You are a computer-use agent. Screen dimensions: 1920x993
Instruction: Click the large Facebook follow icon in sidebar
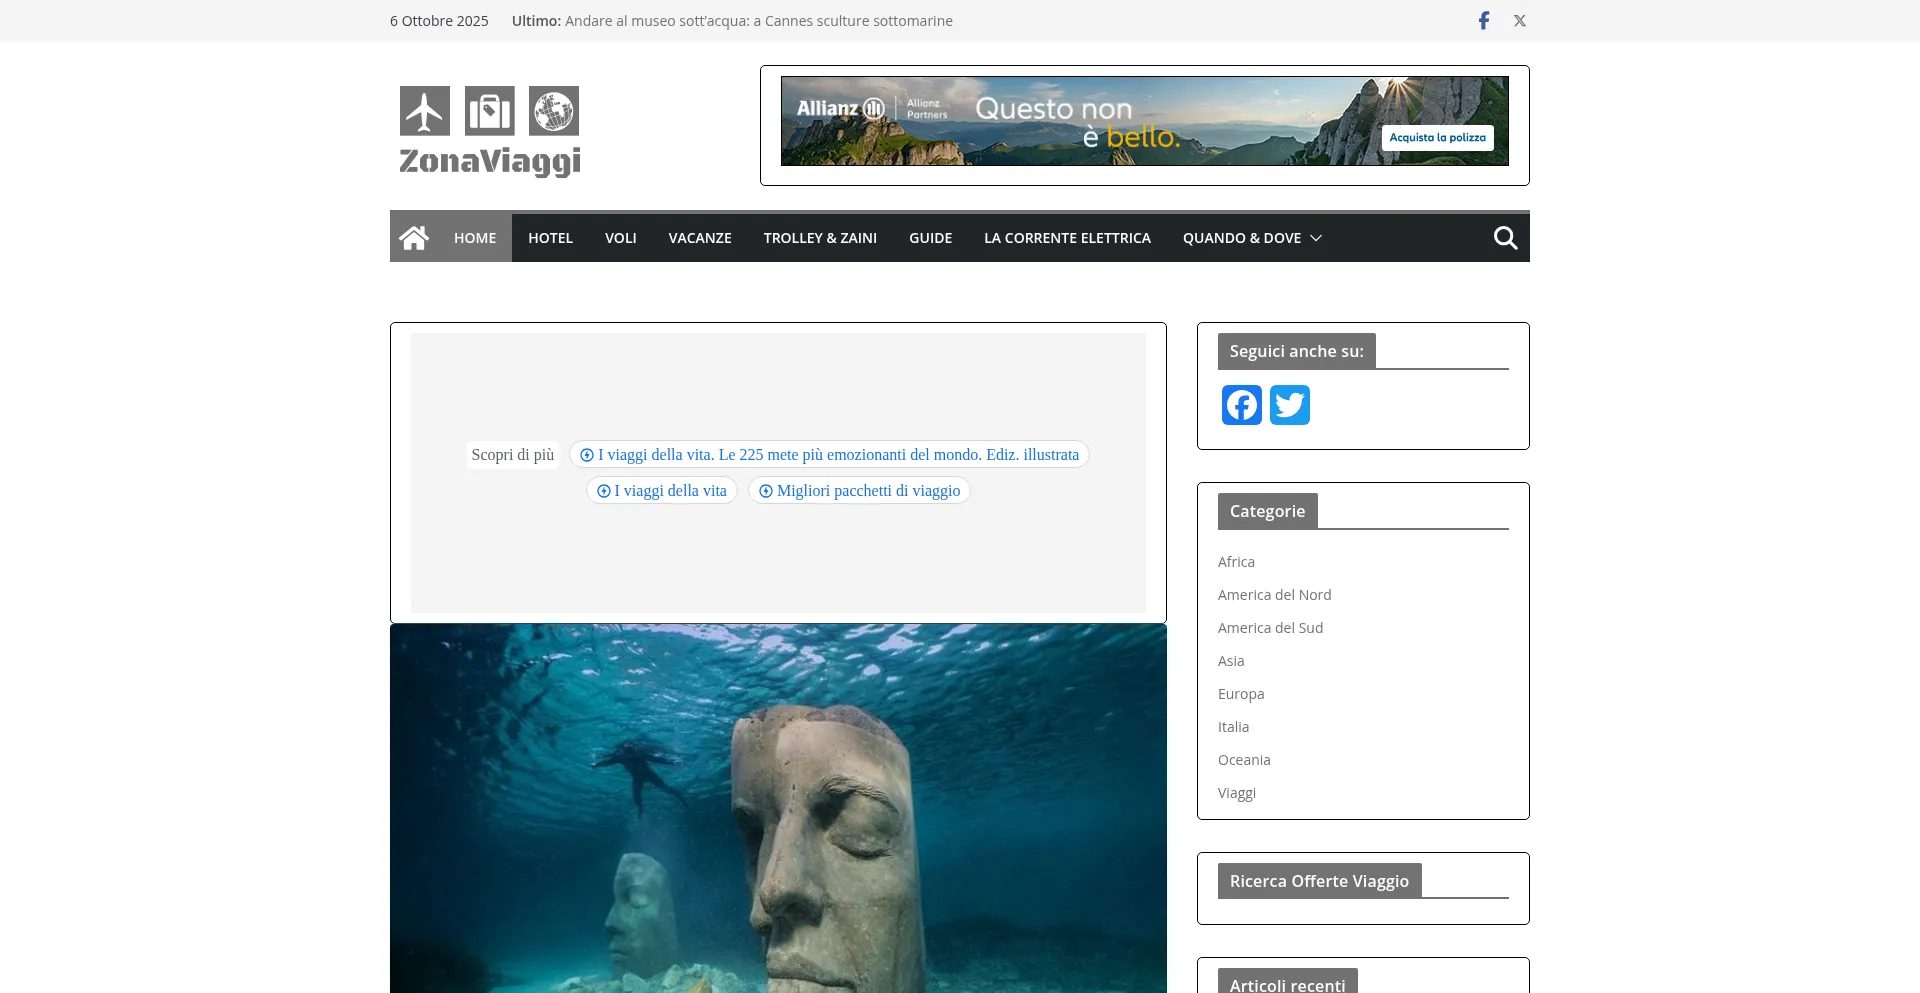pos(1242,405)
